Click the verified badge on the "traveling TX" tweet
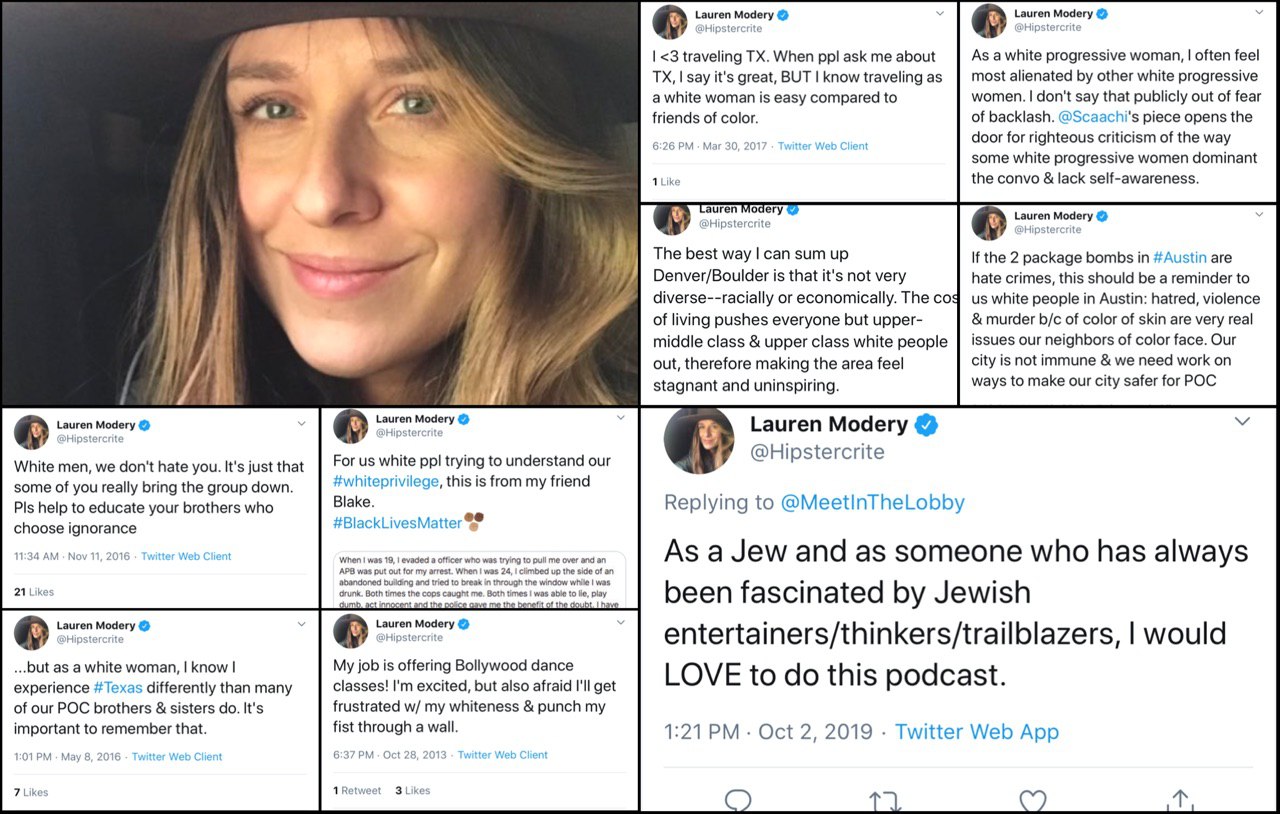Screen dimensions: 1280x814 [x=784, y=15]
